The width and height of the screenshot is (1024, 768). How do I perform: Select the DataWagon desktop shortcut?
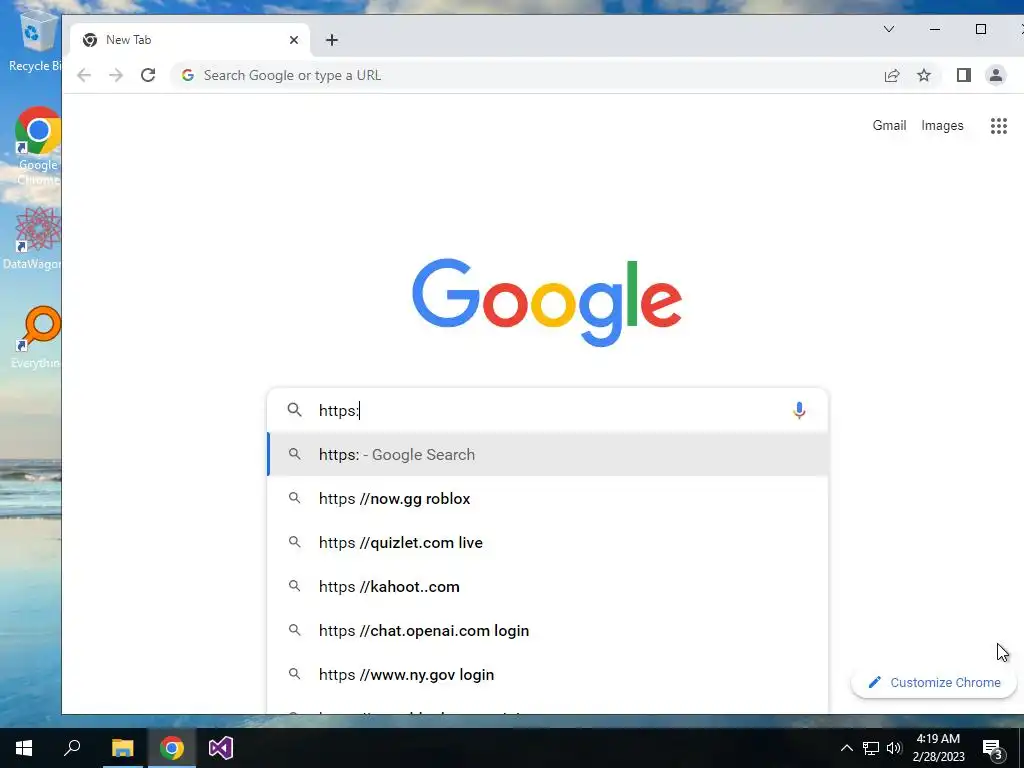point(34,238)
